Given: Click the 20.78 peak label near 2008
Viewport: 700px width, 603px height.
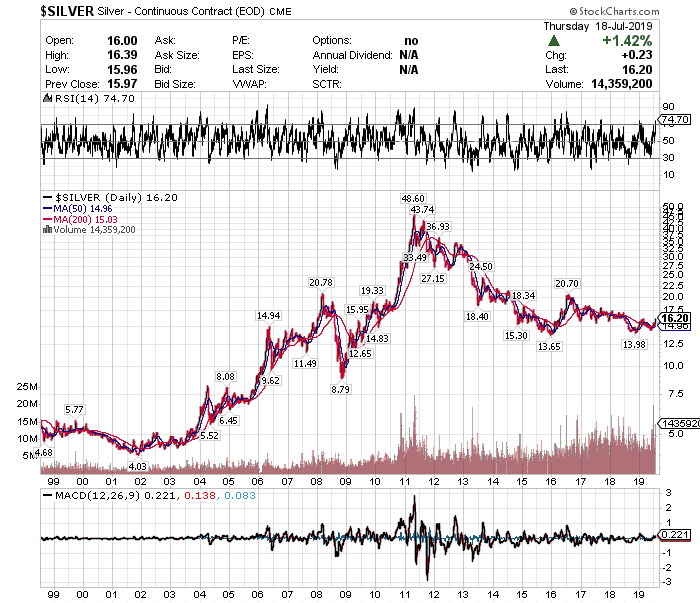Looking at the screenshot, I should point(321,283).
